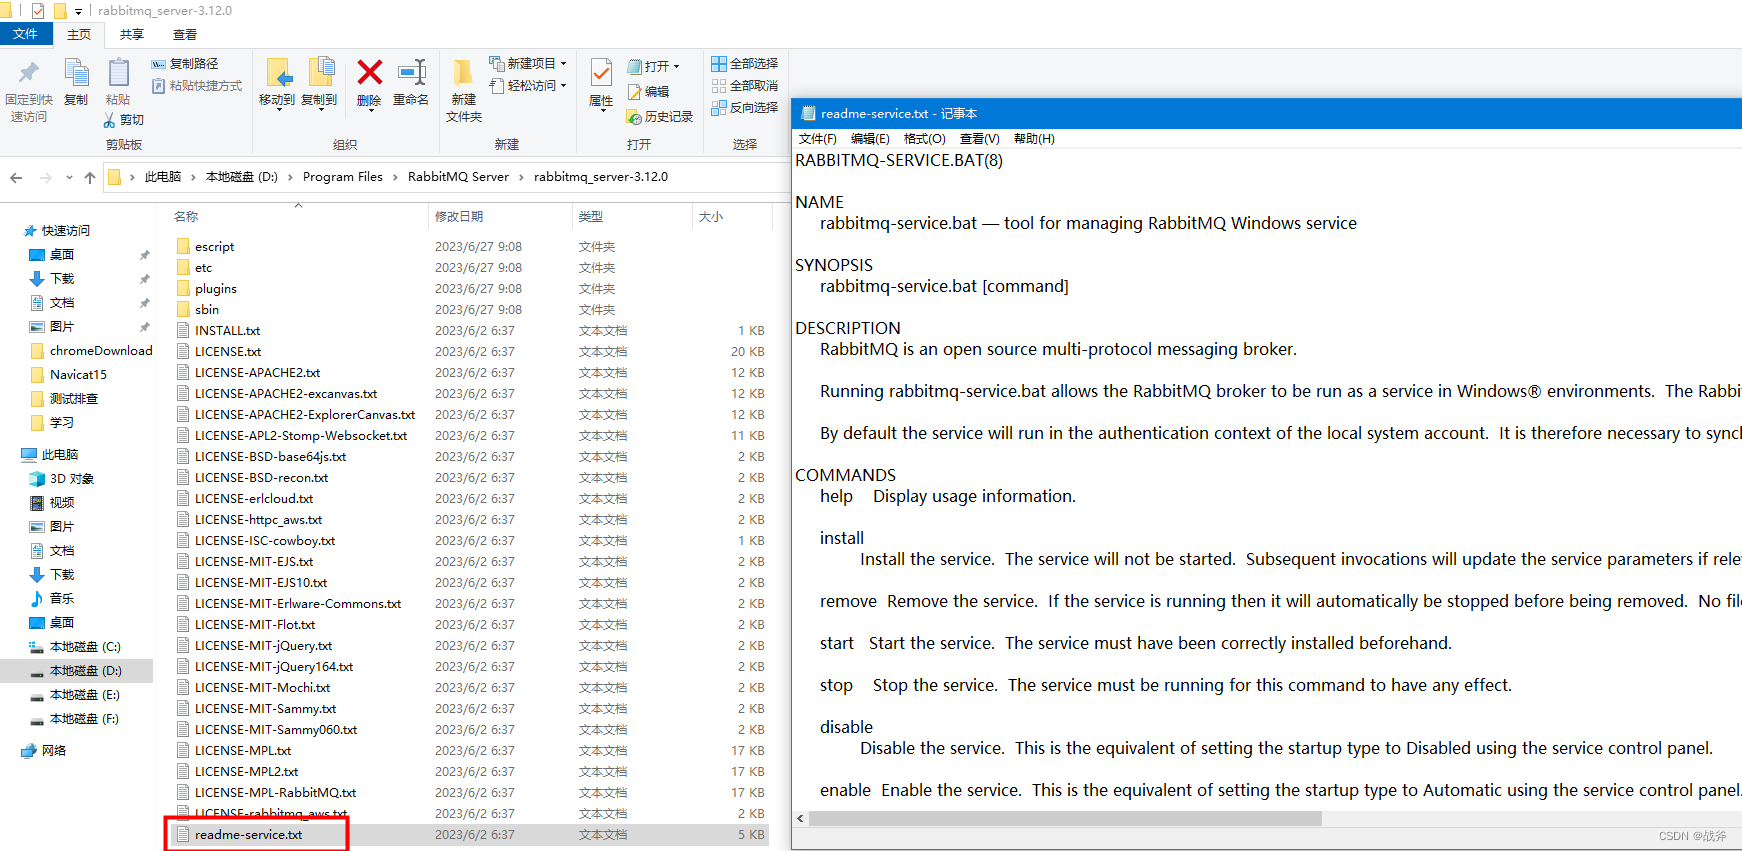Image resolution: width=1742 pixels, height=851 pixels.
Task: Click Select none (全部取消)
Action: point(744,86)
